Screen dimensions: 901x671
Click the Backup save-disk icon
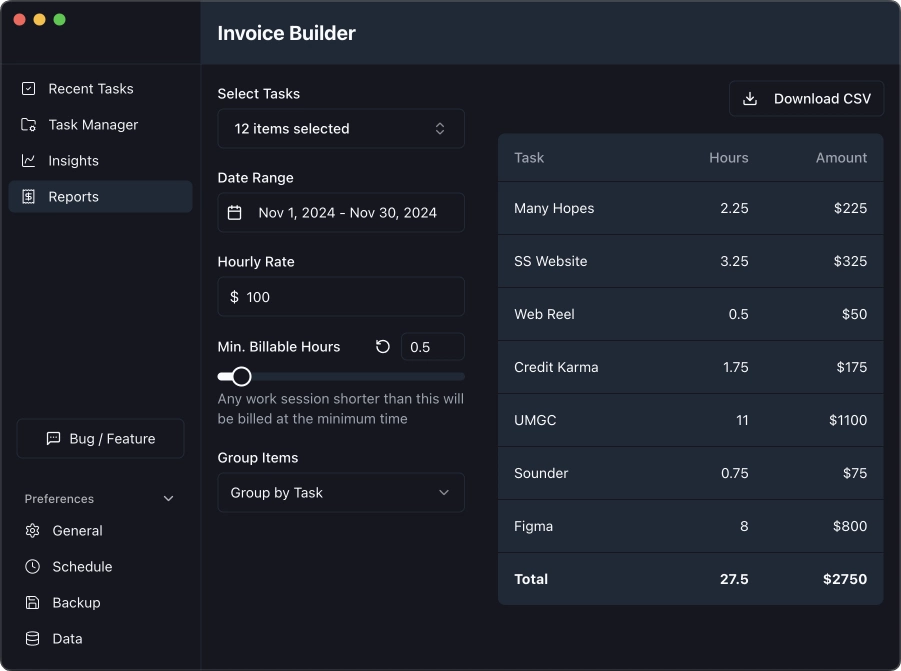click(33, 603)
